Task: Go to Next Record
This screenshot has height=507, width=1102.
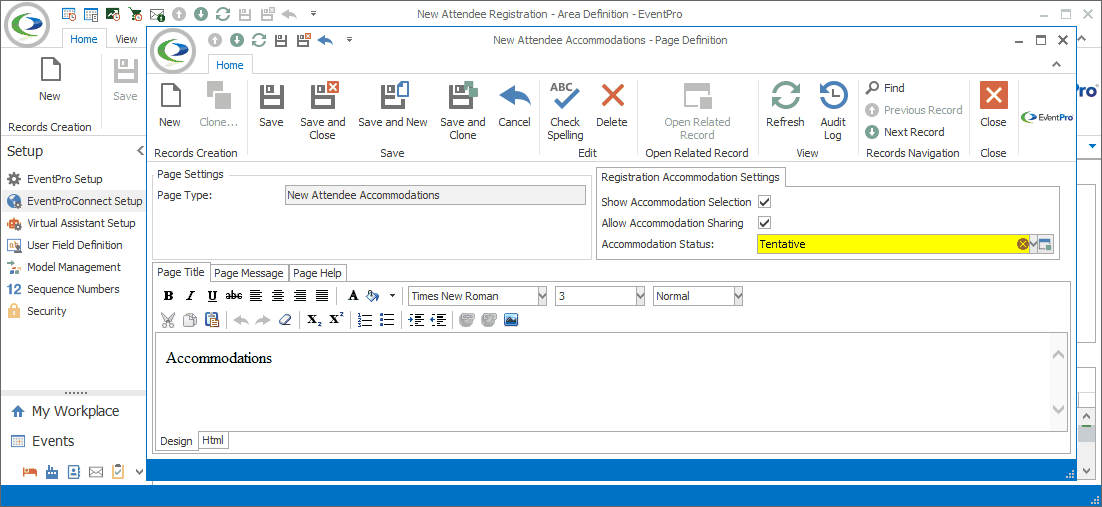Action: point(905,131)
